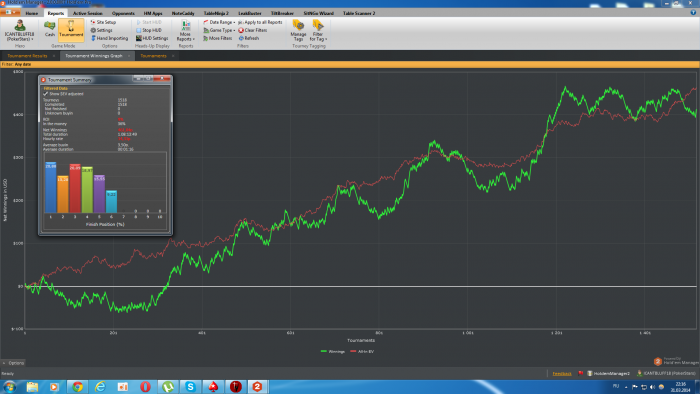This screenshot has width=700, height=394.
Task: Open PokerStars from taskbar
Action: pos(213,387)
